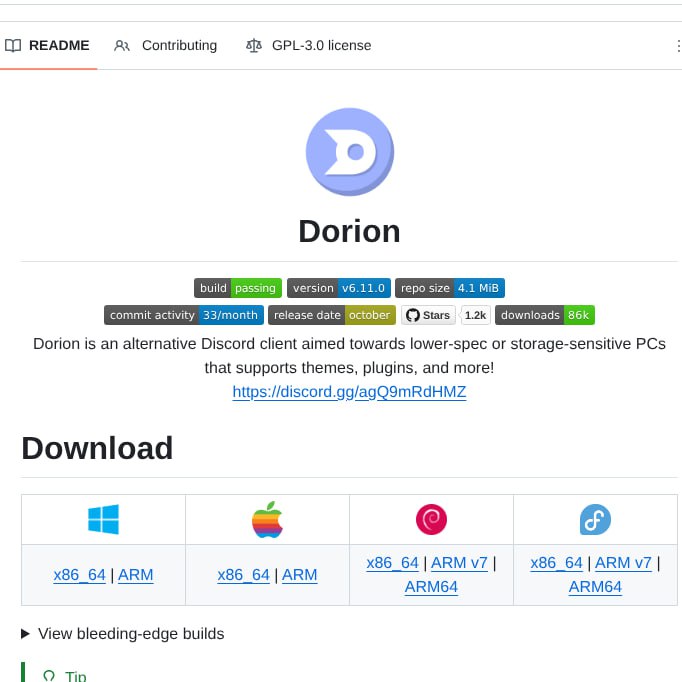
Task: Download Fedora ARM64 package
Action: pos(595,587)
